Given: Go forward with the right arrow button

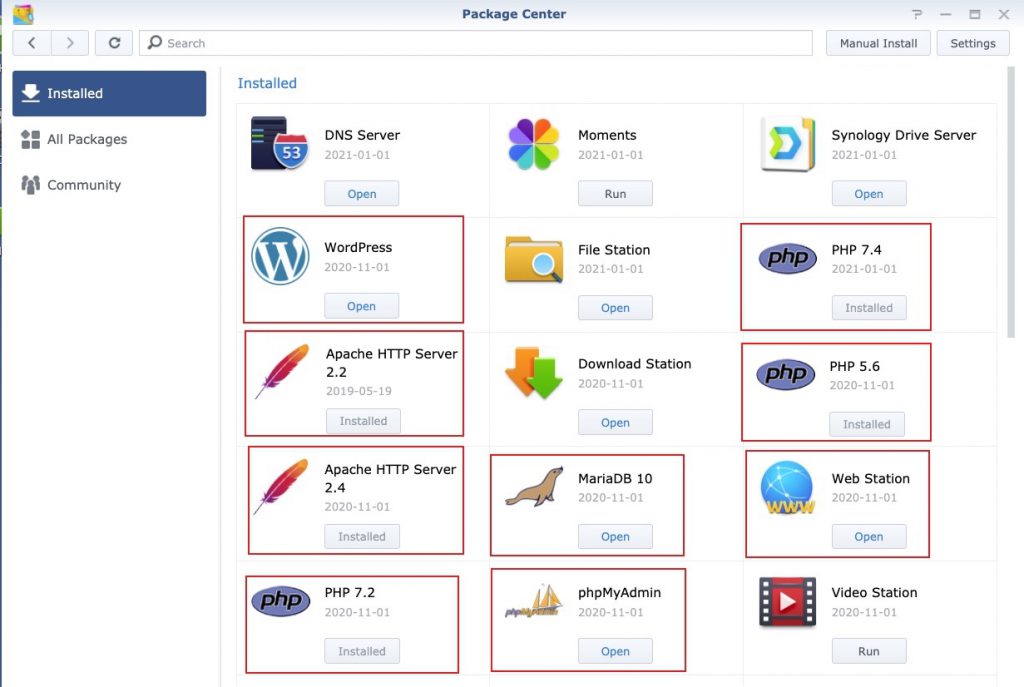Looking at the screenshot, I should 70,43.
